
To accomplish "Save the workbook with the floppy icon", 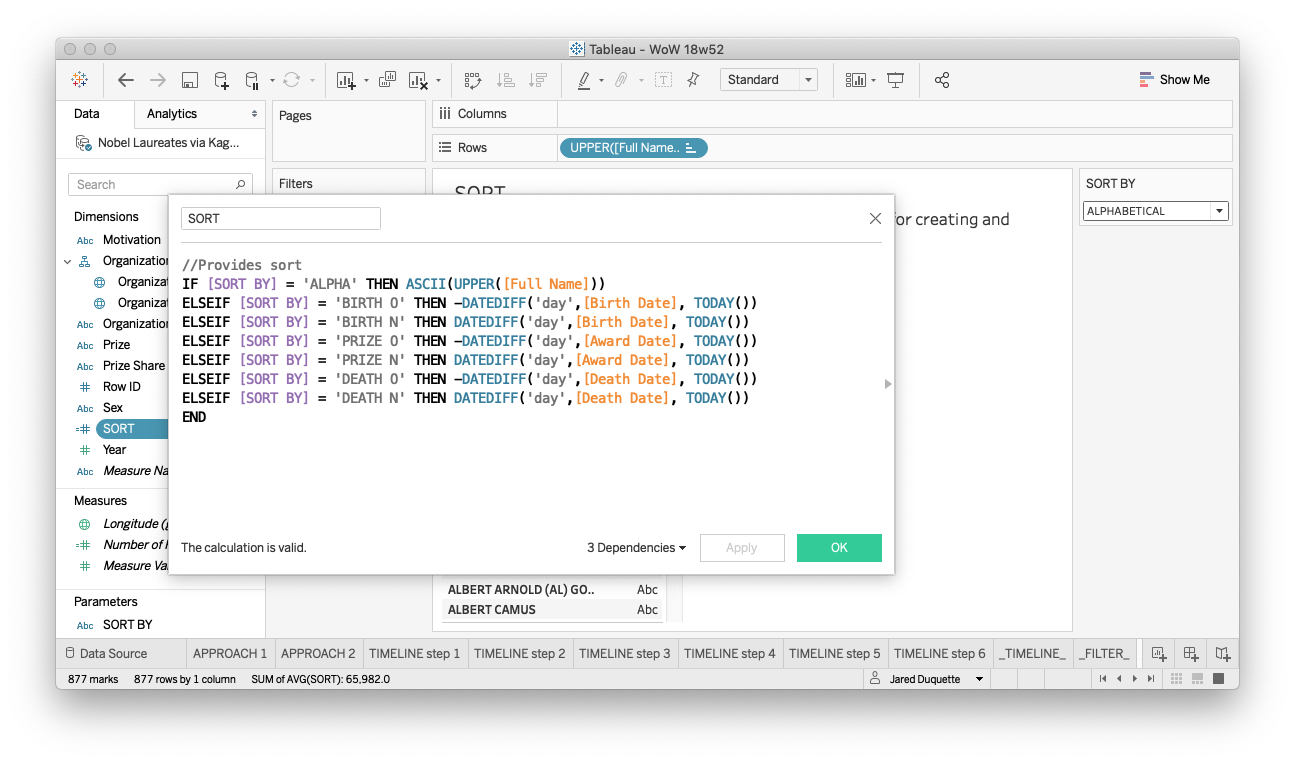I will point(189,80).
